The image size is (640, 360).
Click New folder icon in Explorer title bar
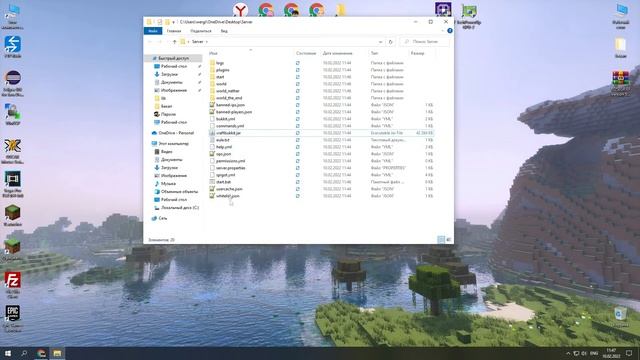(x=167, y=22)
